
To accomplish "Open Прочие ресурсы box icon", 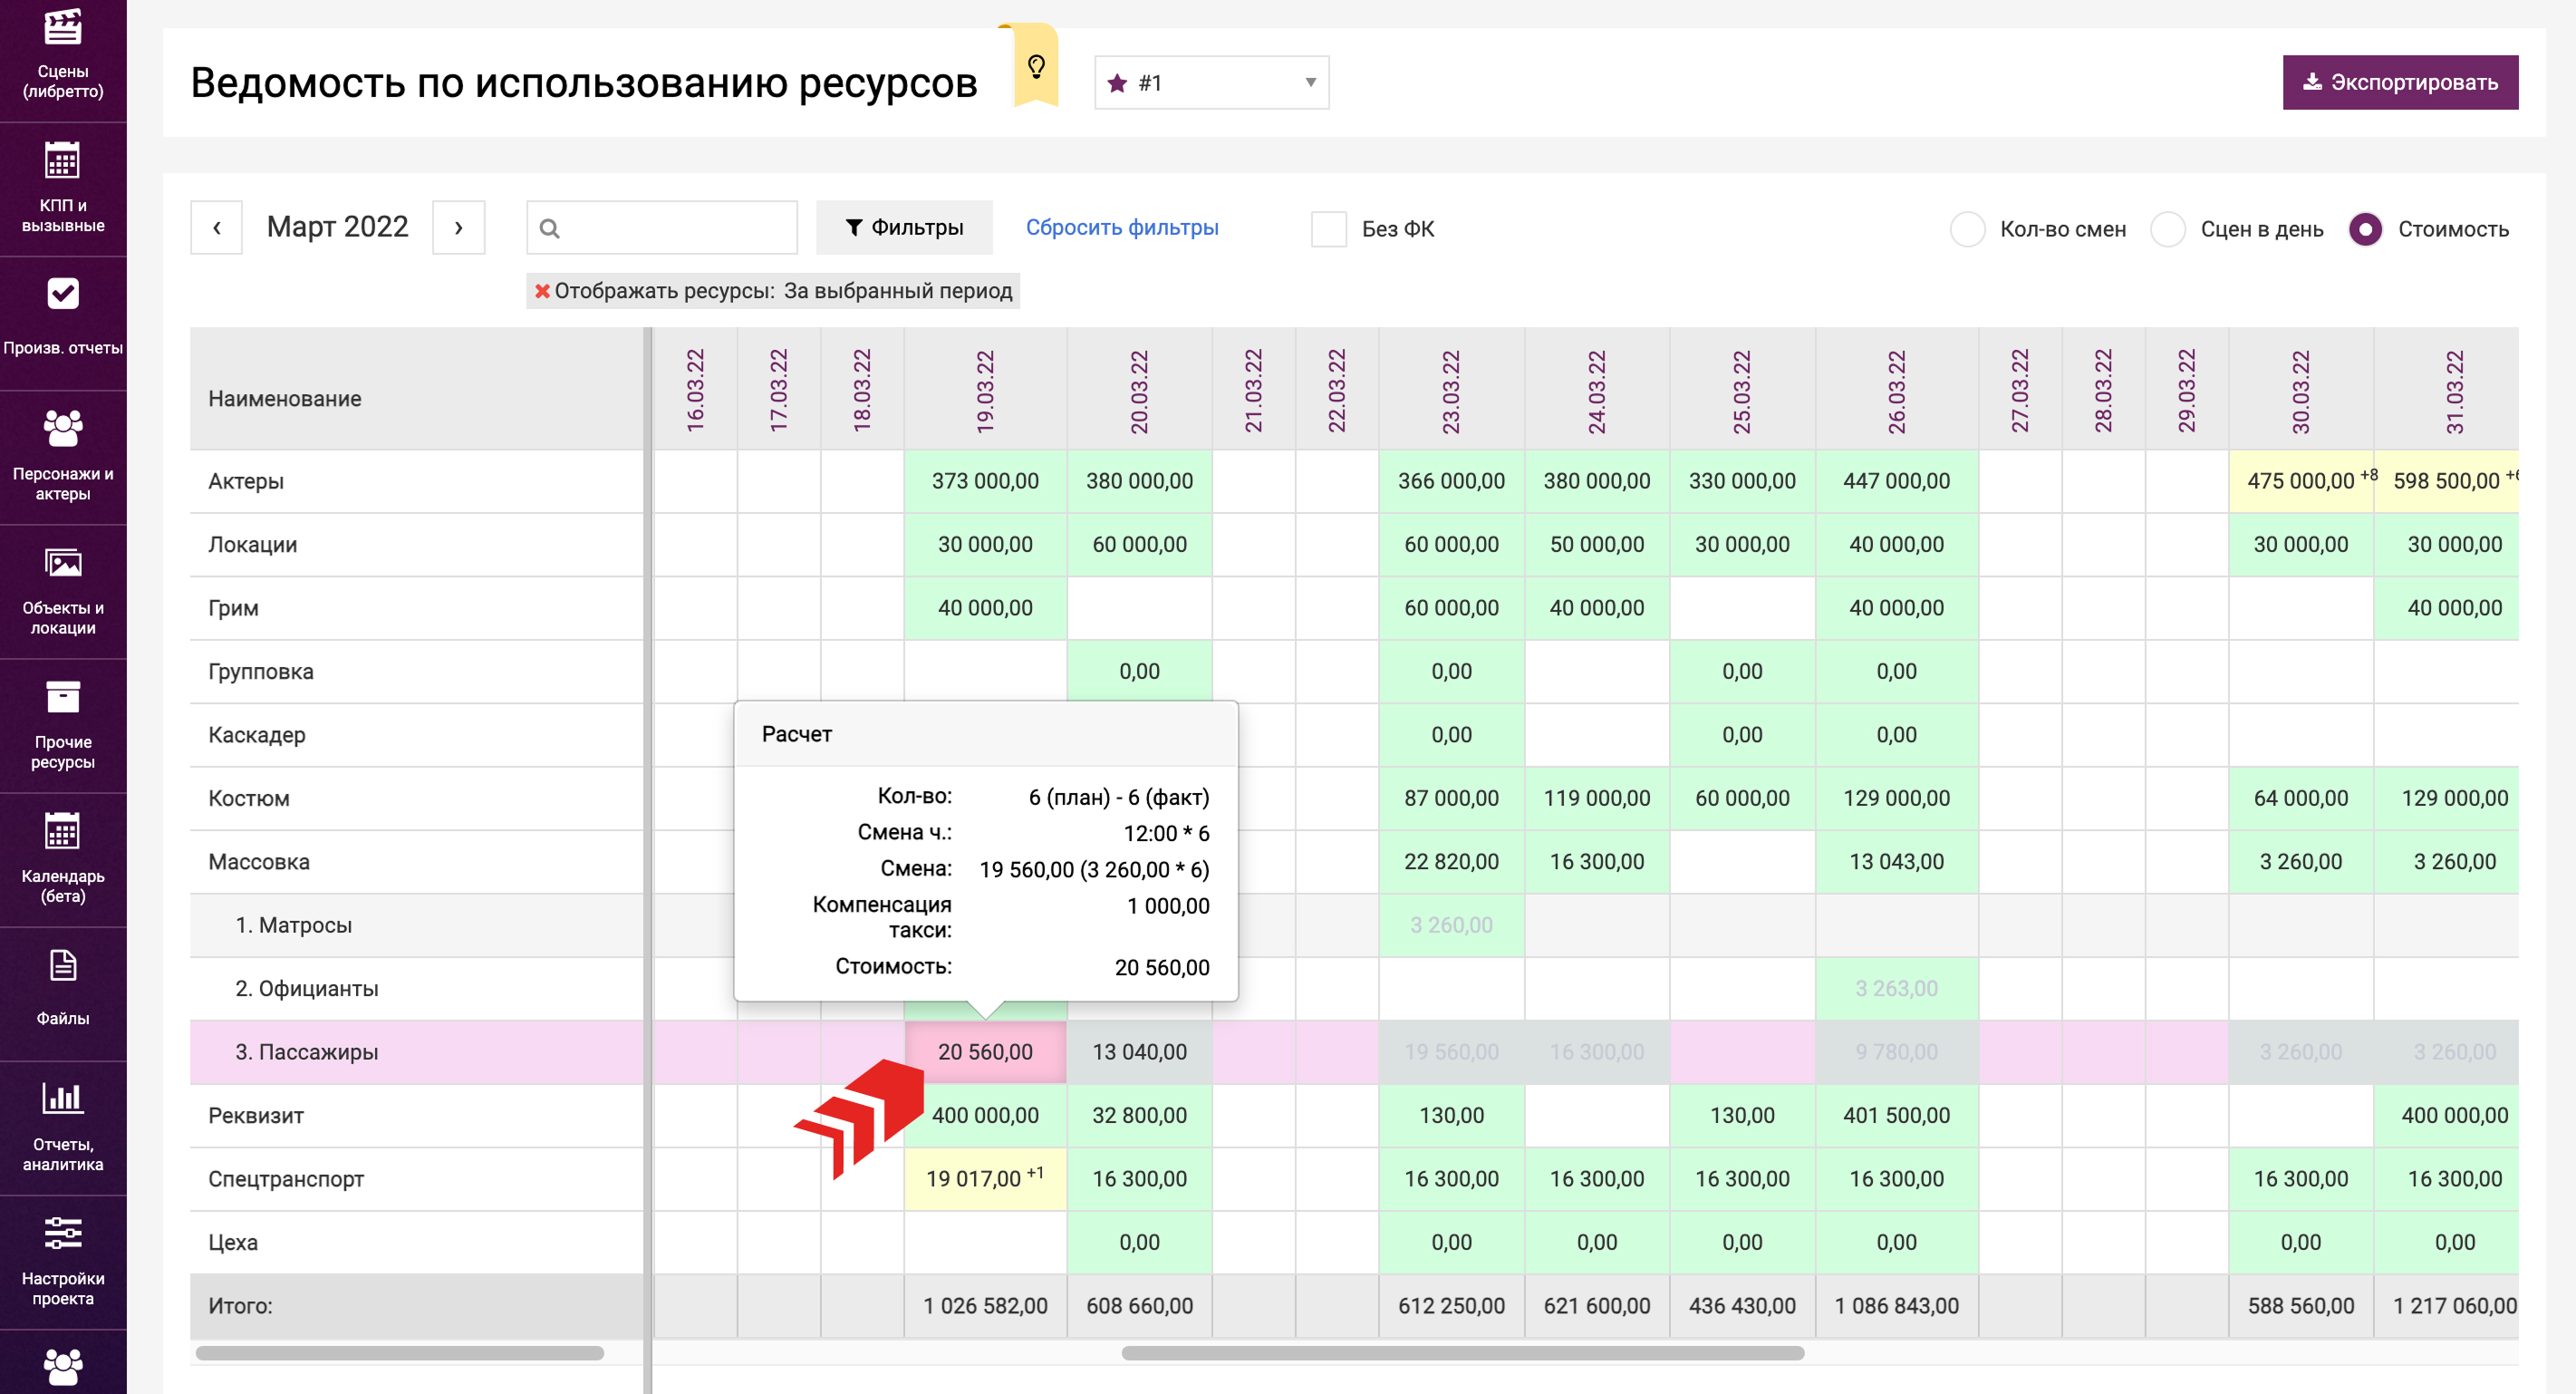I will [62, 697].
